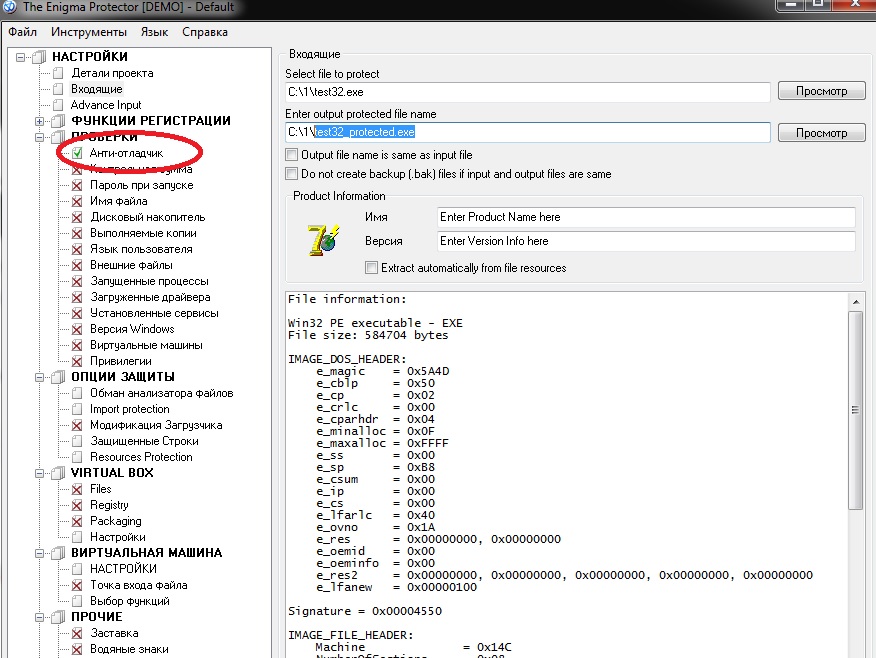876x658 pixels.
Task: Click the Выполняемые копии status icon
Action: 77,233
